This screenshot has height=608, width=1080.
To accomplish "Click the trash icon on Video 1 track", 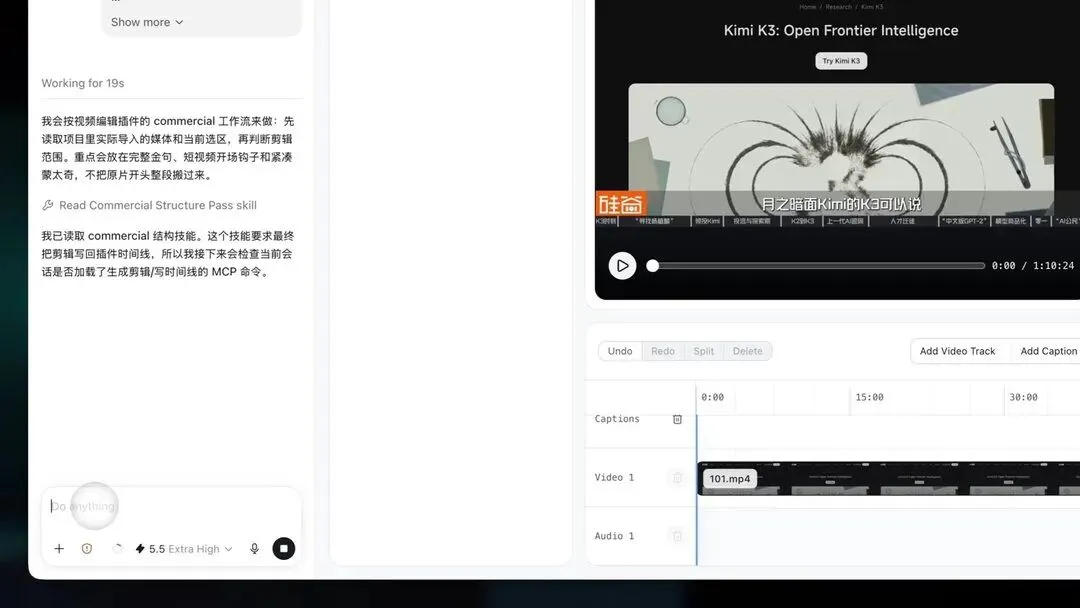I will (677, 478).
